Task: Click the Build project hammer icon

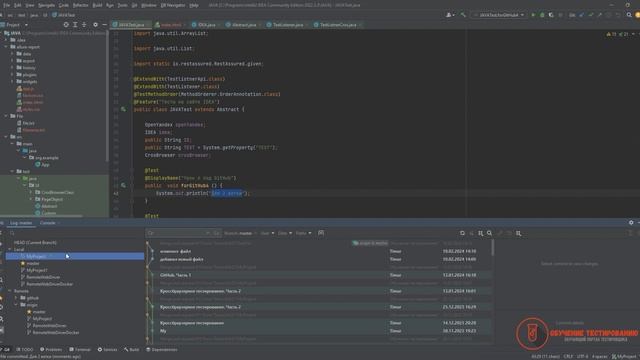Action: (463, 15)
